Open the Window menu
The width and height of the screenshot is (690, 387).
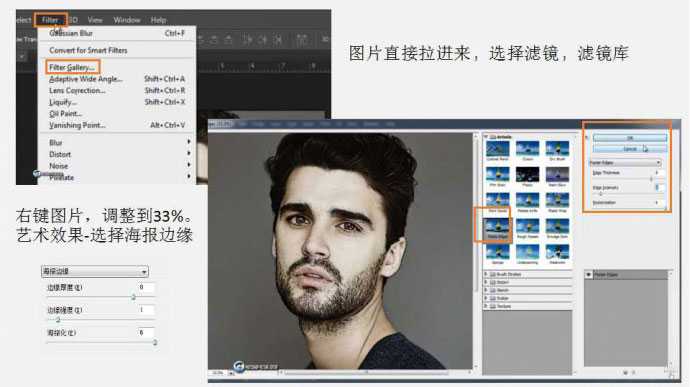(x=127, y=20)
